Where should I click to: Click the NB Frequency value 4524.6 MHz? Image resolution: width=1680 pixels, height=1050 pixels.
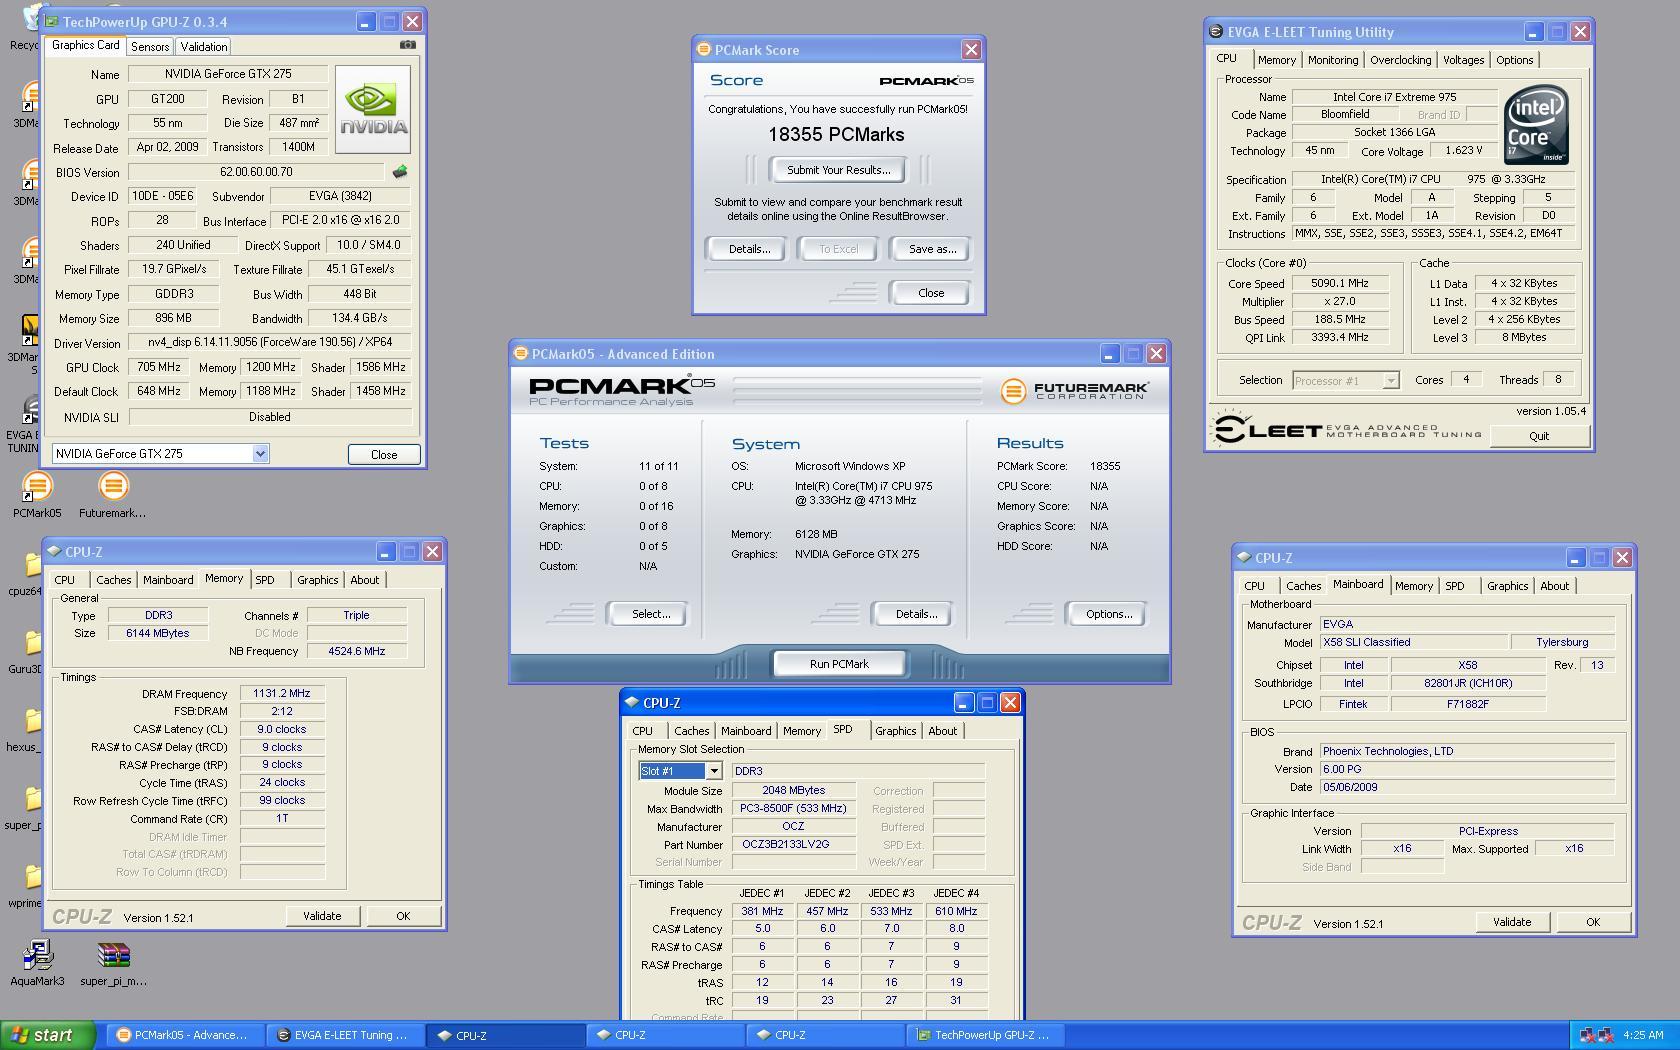[x=356, y=651]
